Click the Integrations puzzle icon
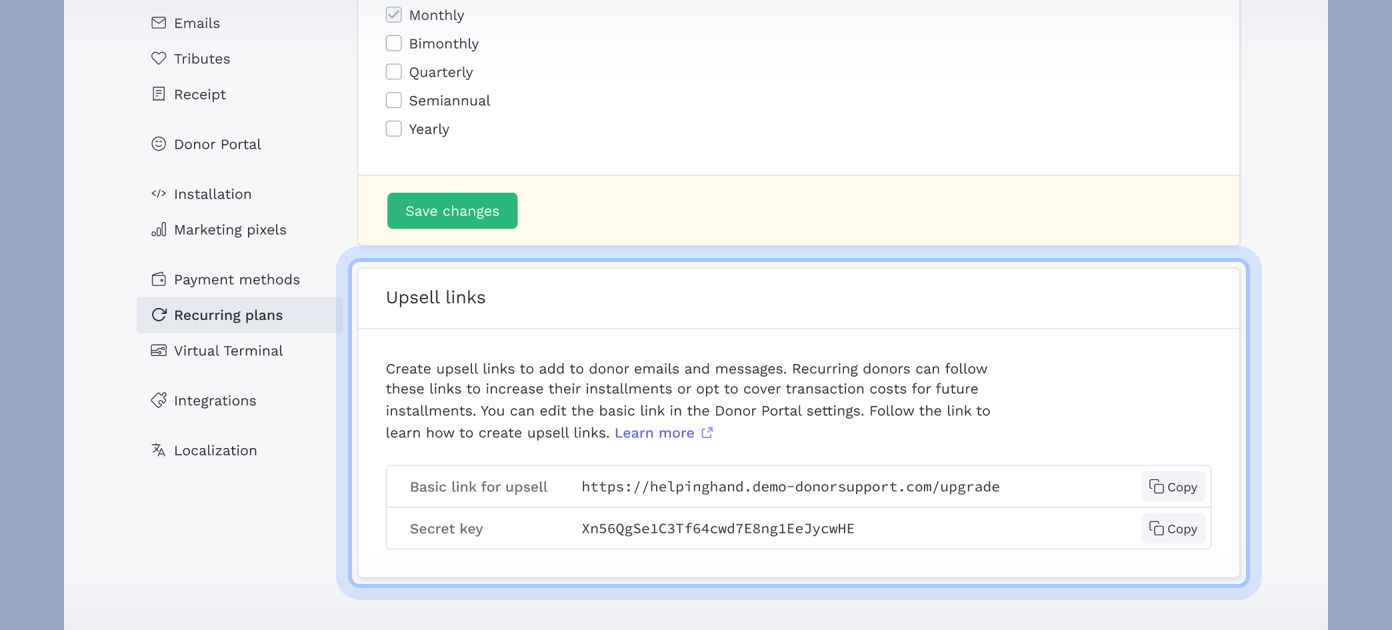This screenshot has width=1392, height=630. (x=158, y=401)
